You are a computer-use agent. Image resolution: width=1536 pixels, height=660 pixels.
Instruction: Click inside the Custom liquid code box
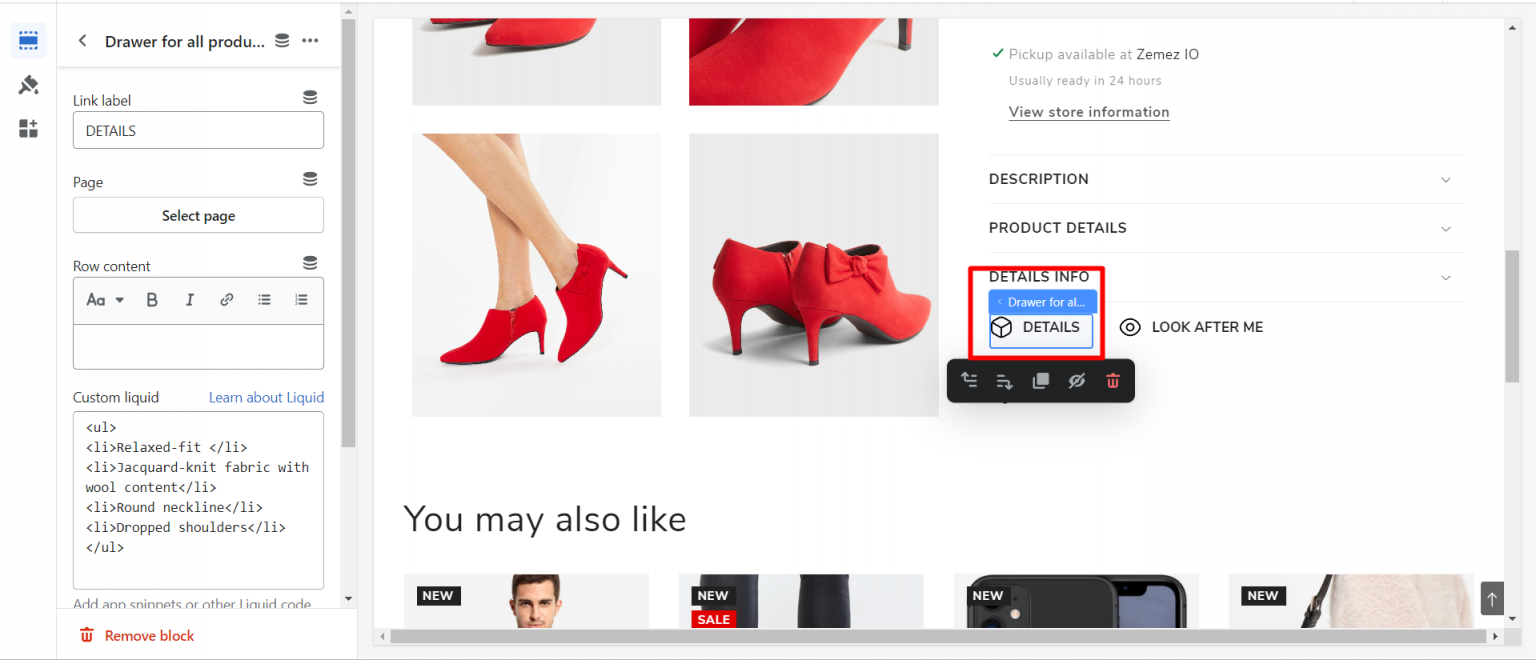198,500
